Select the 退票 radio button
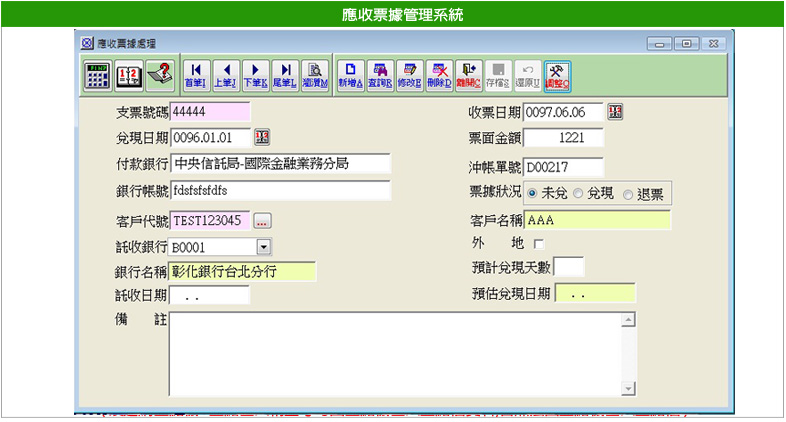This screenshot has height=422, width=786. coord(628,193)
